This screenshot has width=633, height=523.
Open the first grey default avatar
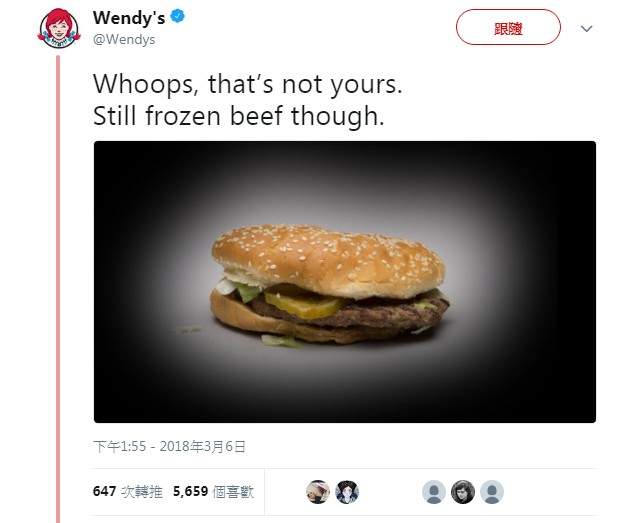[x=434, y=492]
